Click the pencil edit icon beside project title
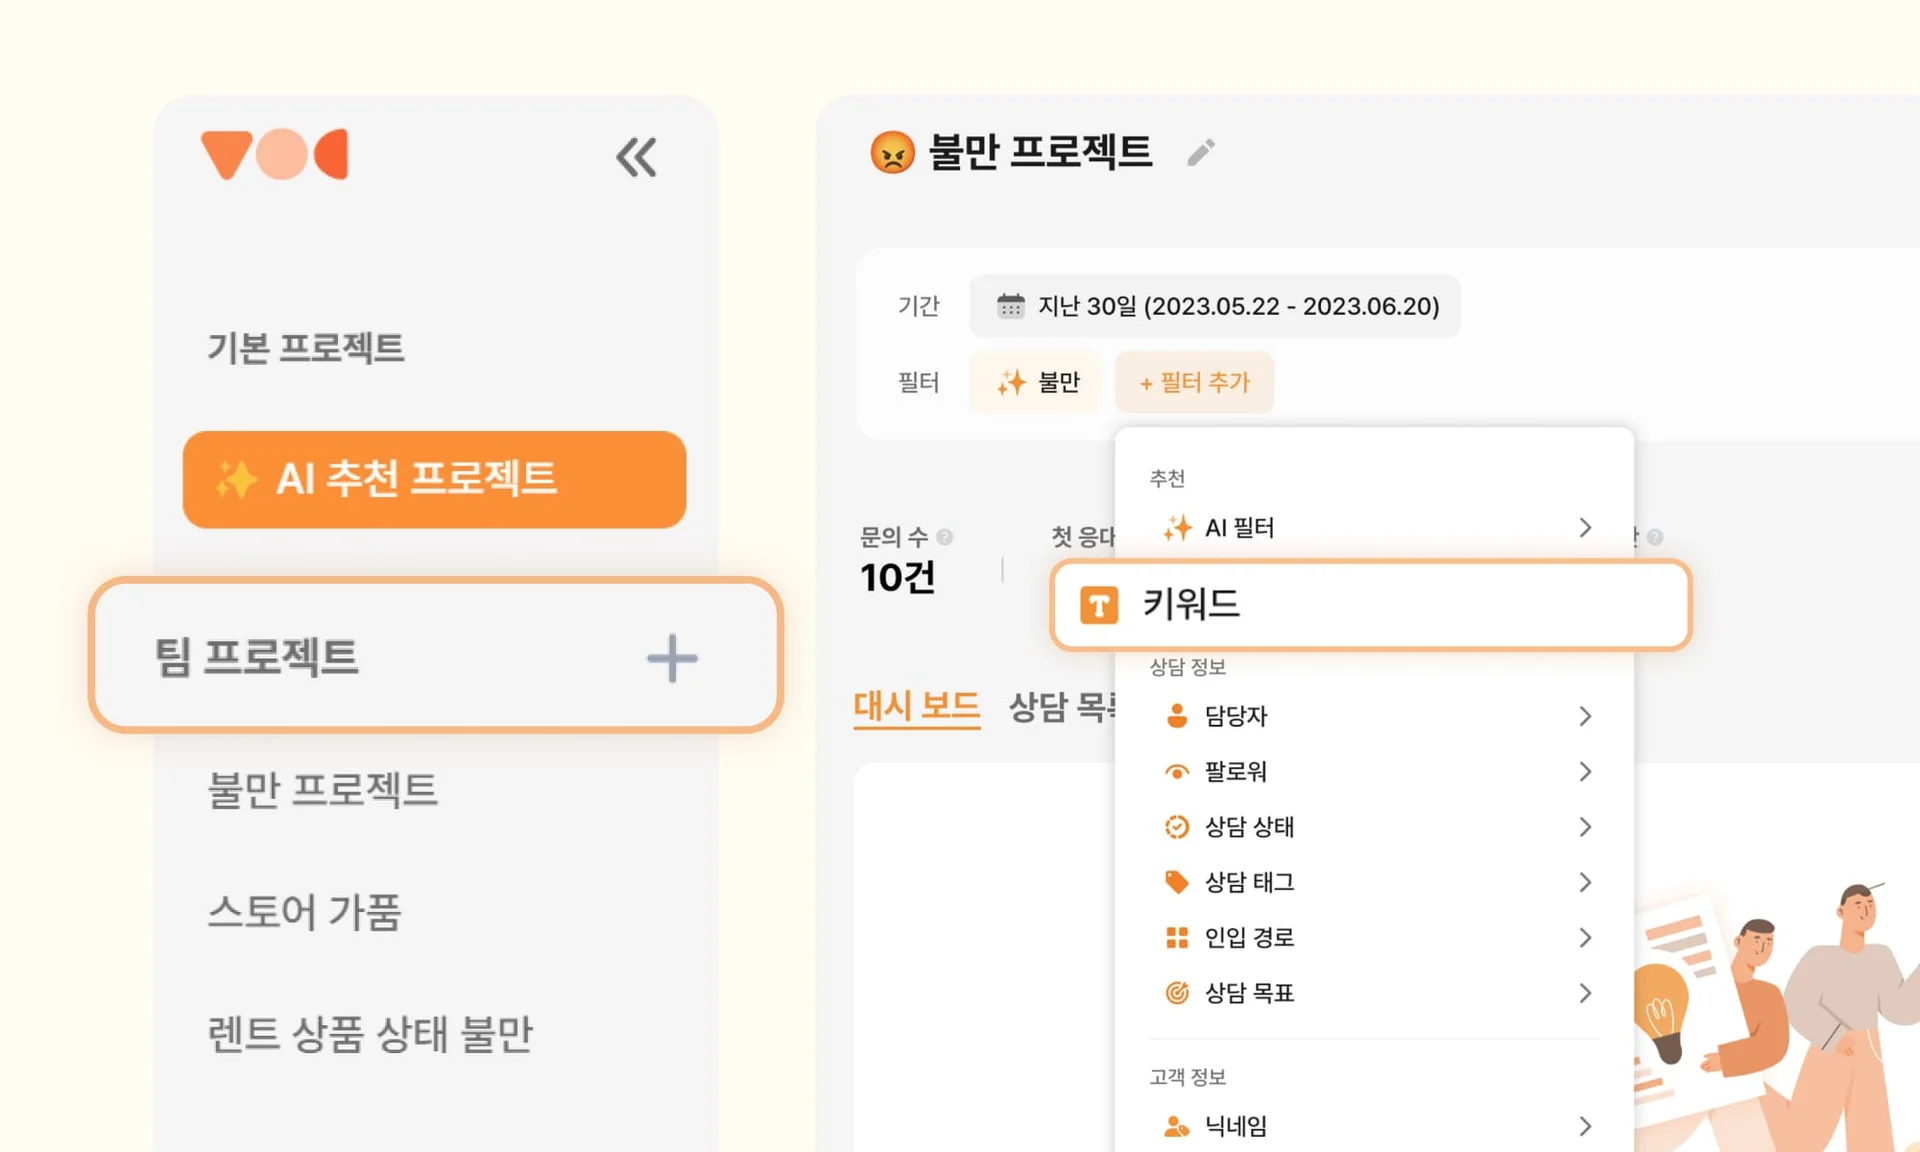Screen dimensions: 1920x1152 (x=1200, y=153)
